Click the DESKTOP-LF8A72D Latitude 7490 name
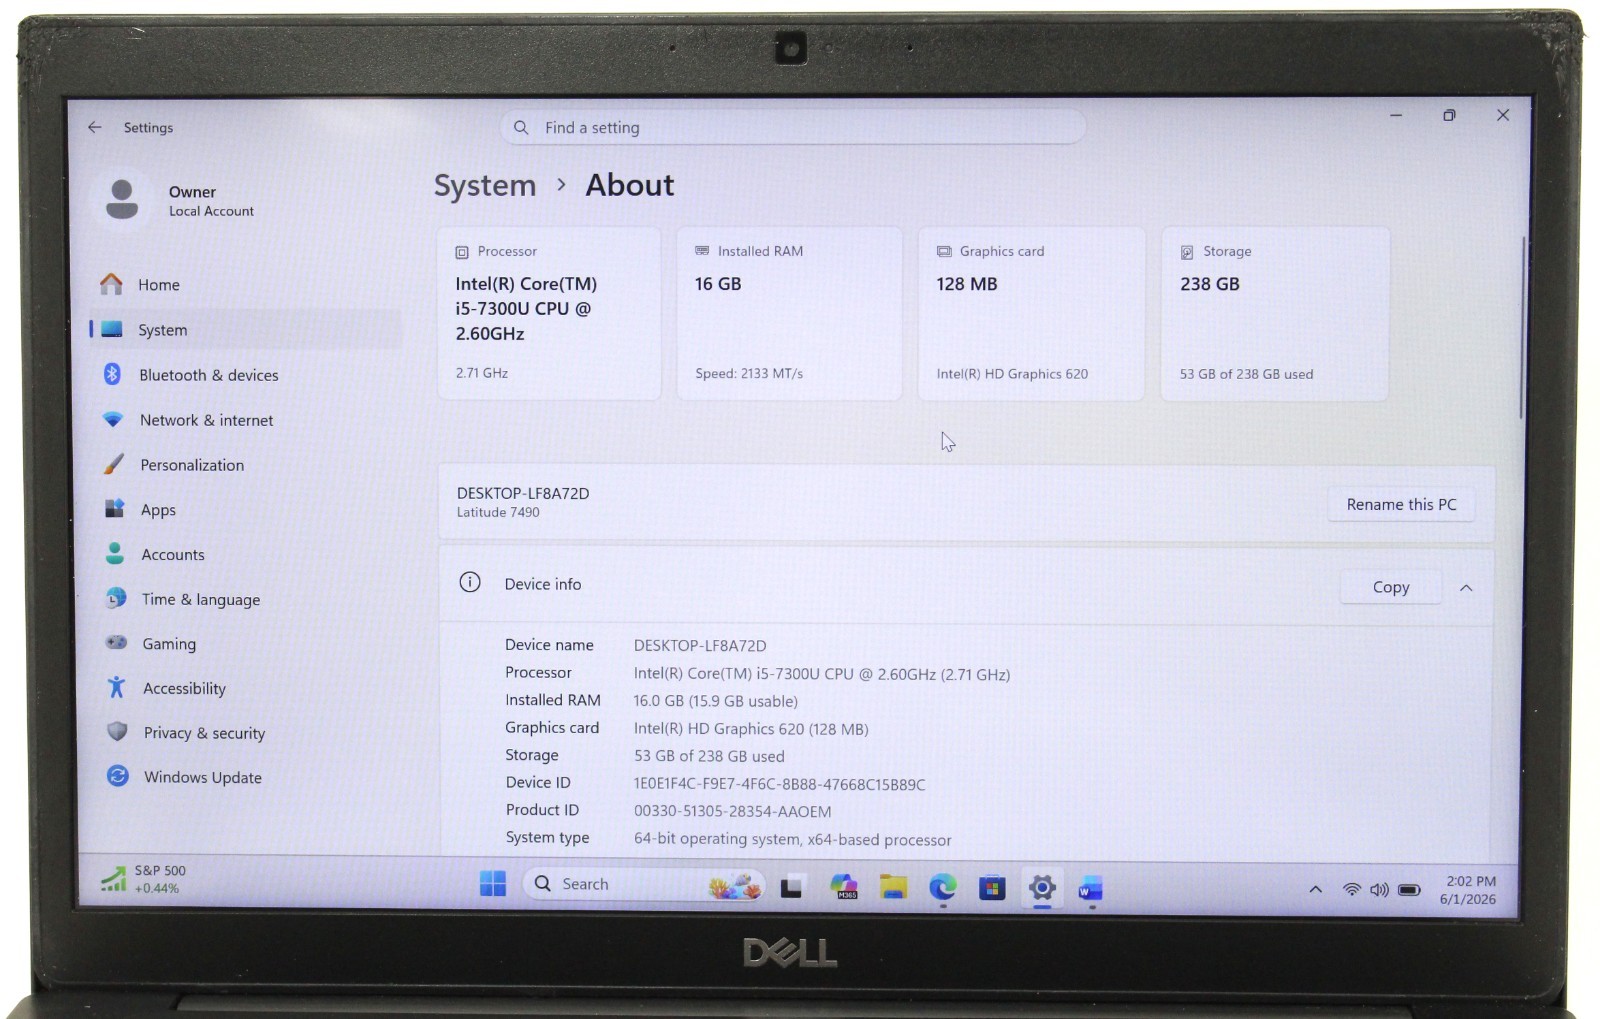This screenshot has width=1600, height=1019. click(523, 502)
